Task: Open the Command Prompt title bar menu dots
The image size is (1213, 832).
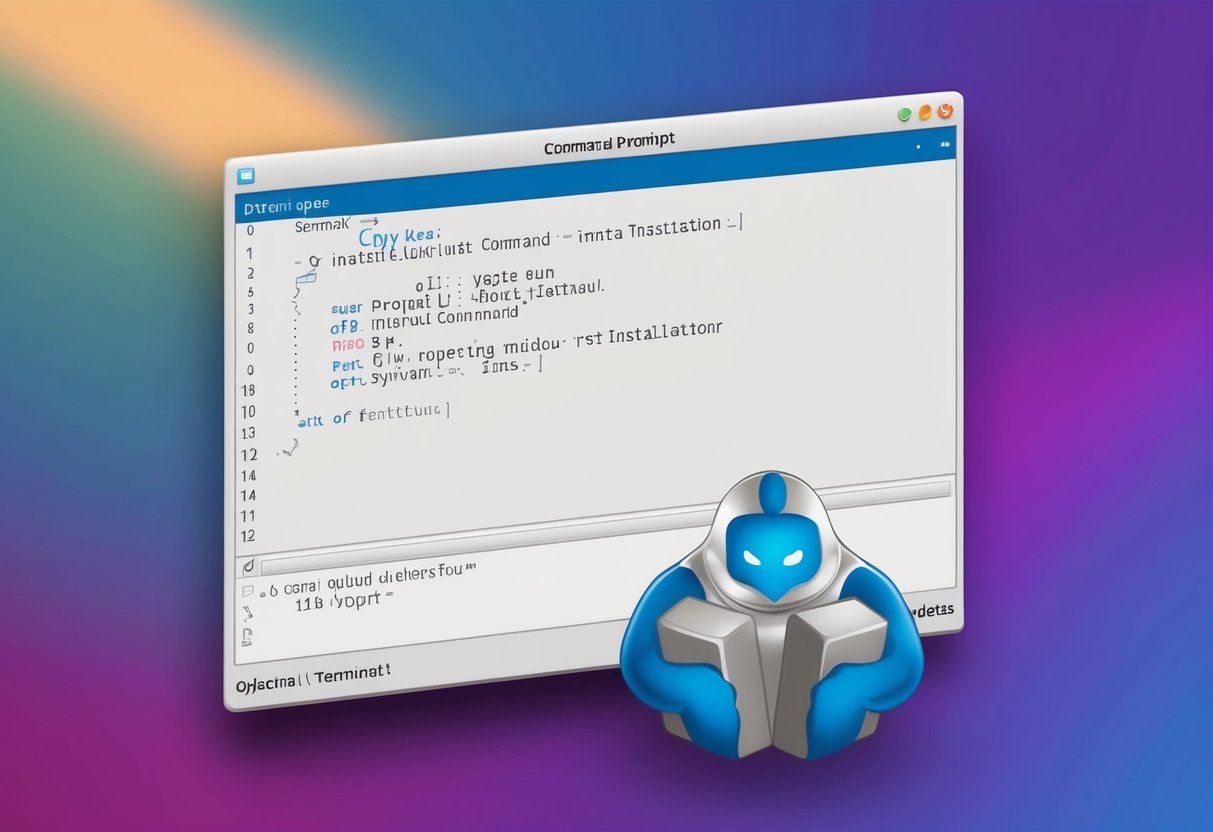Action: click(x=941, y=145)
